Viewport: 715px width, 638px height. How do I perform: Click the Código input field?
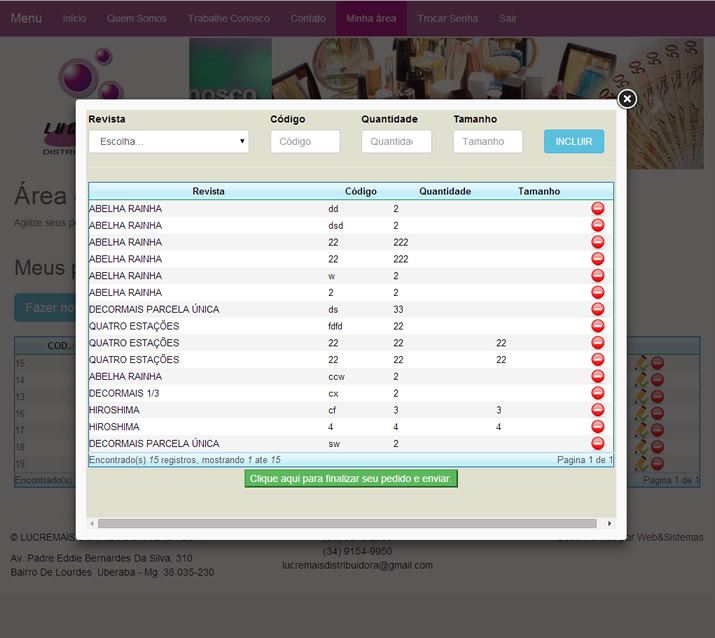tap(305, 141)
